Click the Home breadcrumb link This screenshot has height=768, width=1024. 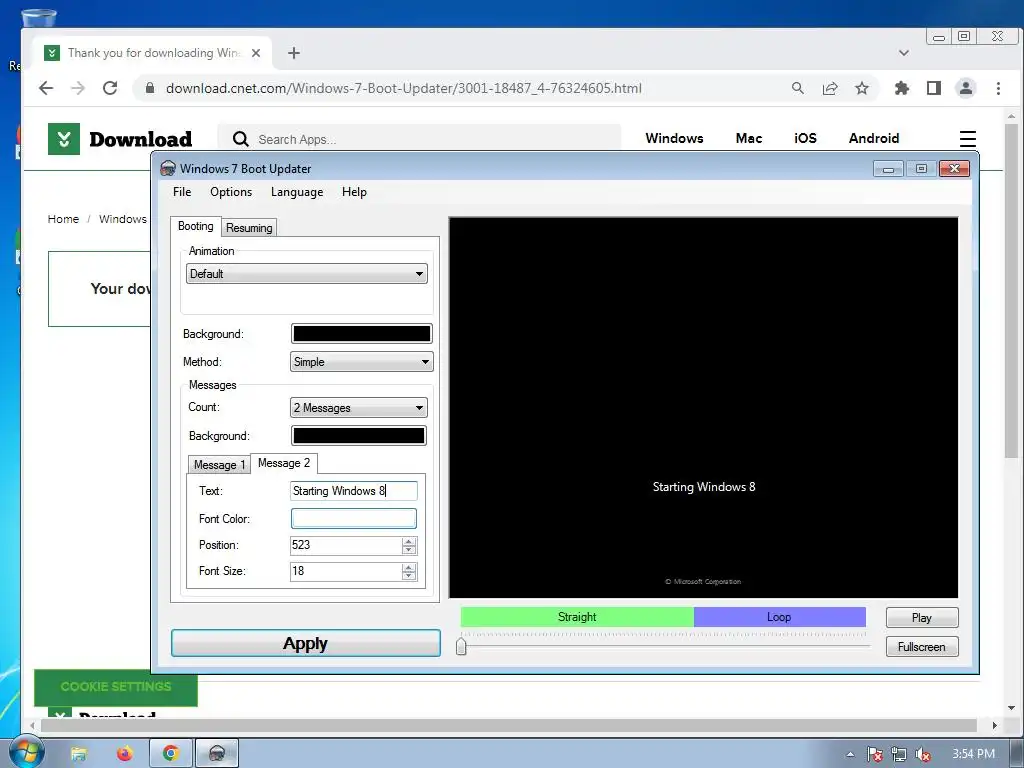(x=63, y=219)
